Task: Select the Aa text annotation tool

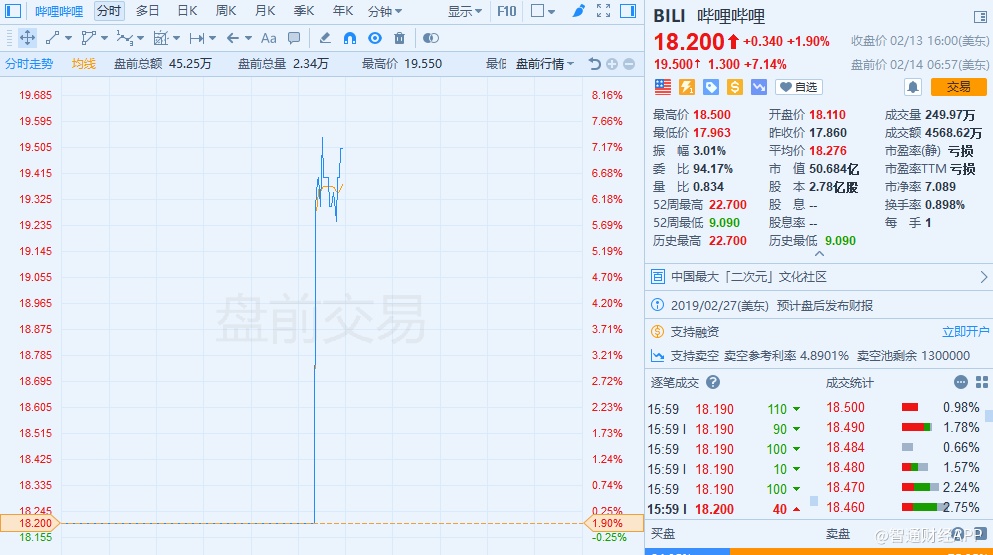Action: point(269,38)
